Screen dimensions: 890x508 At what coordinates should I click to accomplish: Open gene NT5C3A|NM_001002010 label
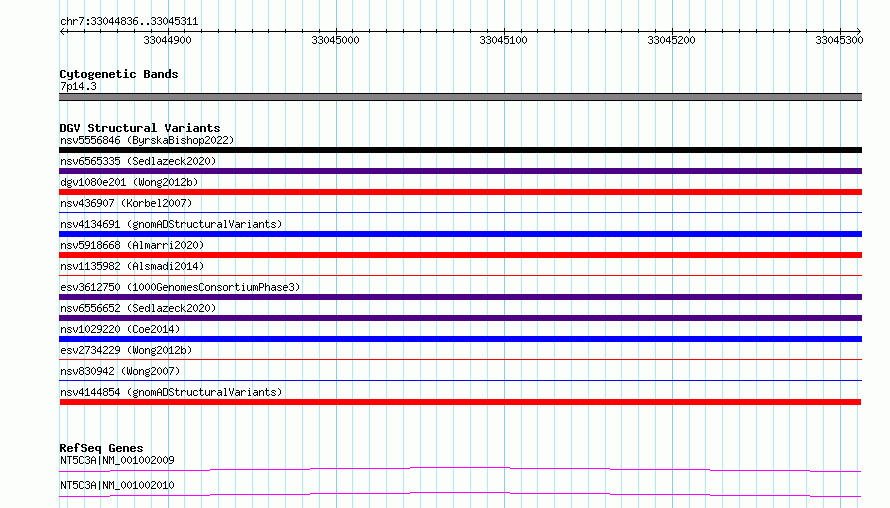coord(117,485)
